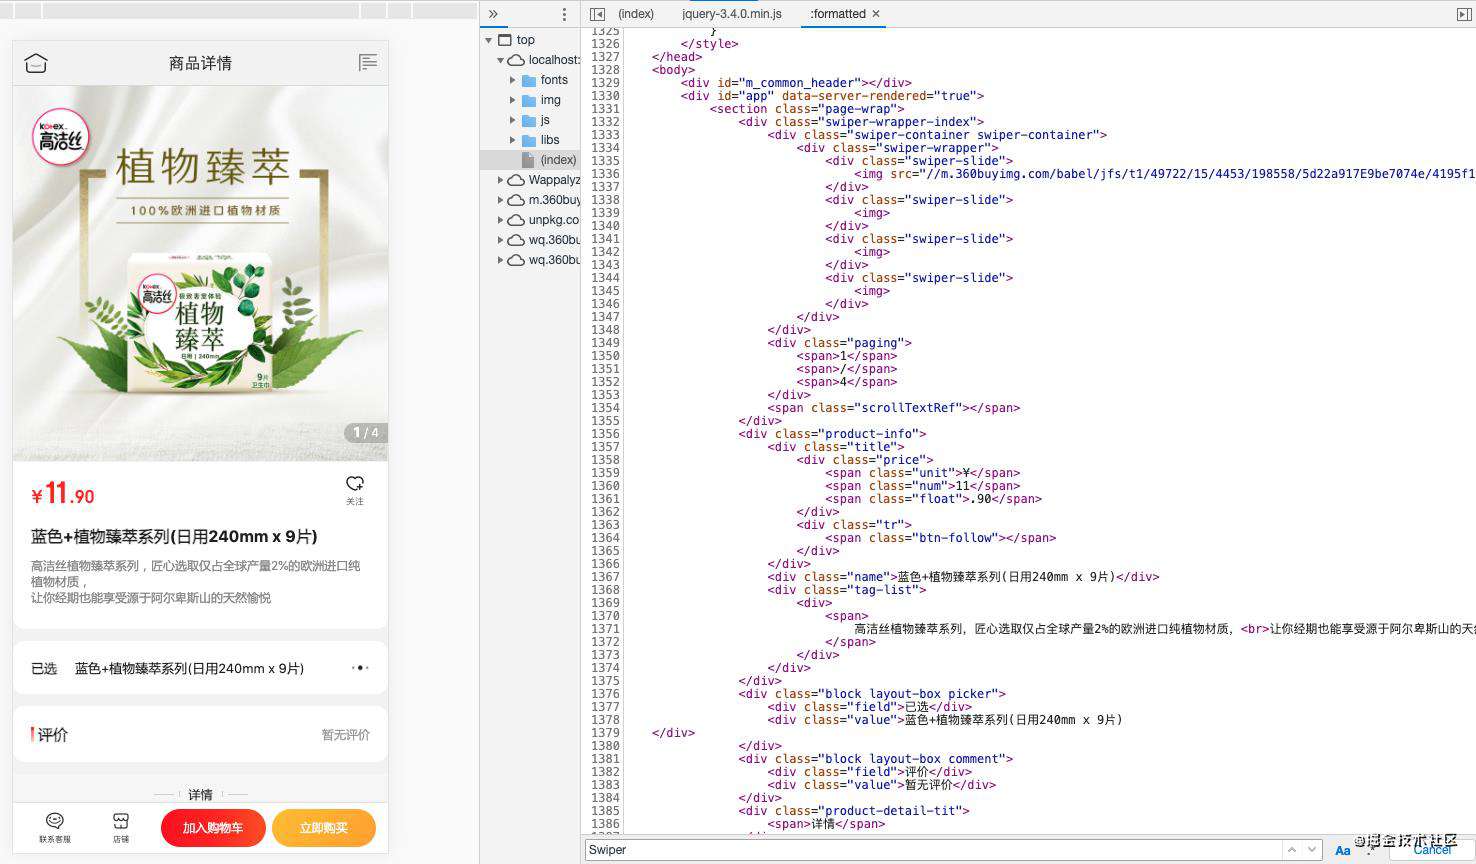Open the list menu icon in product page header
This screenshot has height=864, width=1476.
coord(368,63)
